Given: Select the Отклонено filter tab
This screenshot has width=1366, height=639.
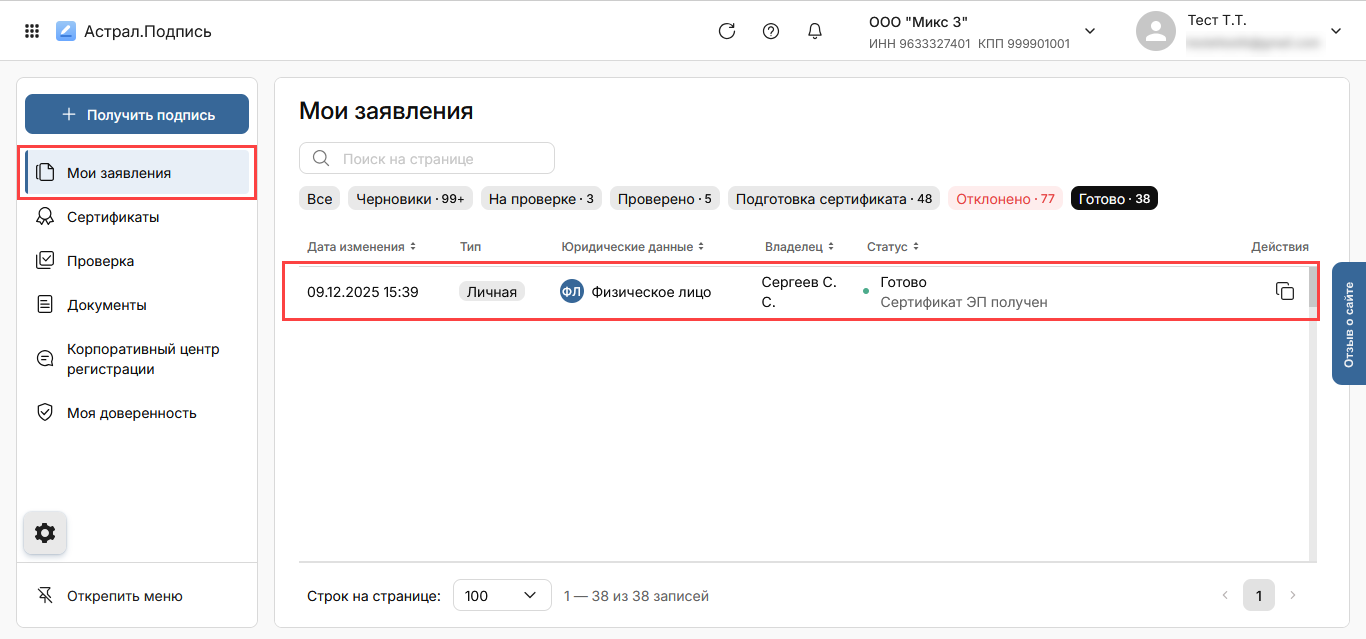Looking at the screenshot, I should pos(1005,199).
